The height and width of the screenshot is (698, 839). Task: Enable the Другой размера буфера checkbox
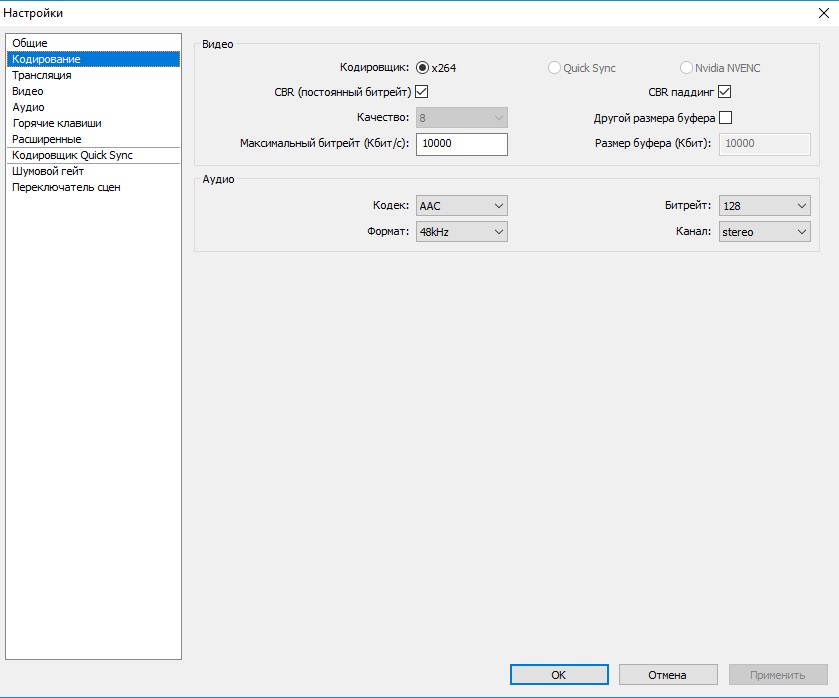click(x=725, y=118)
